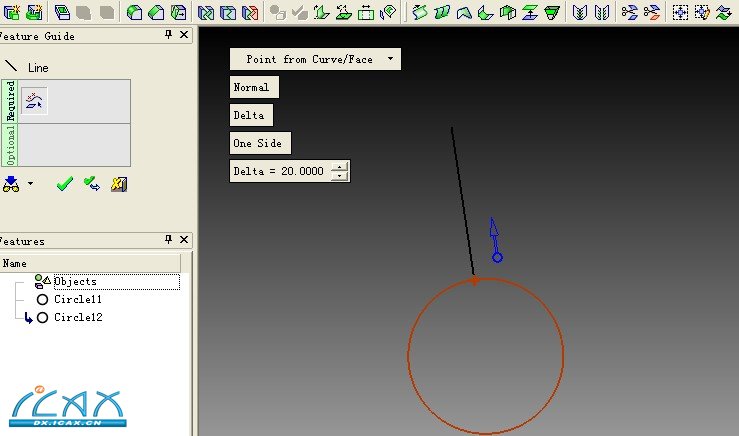
Task: Click the green checkmark OK button
Action: tap(65, 184)
